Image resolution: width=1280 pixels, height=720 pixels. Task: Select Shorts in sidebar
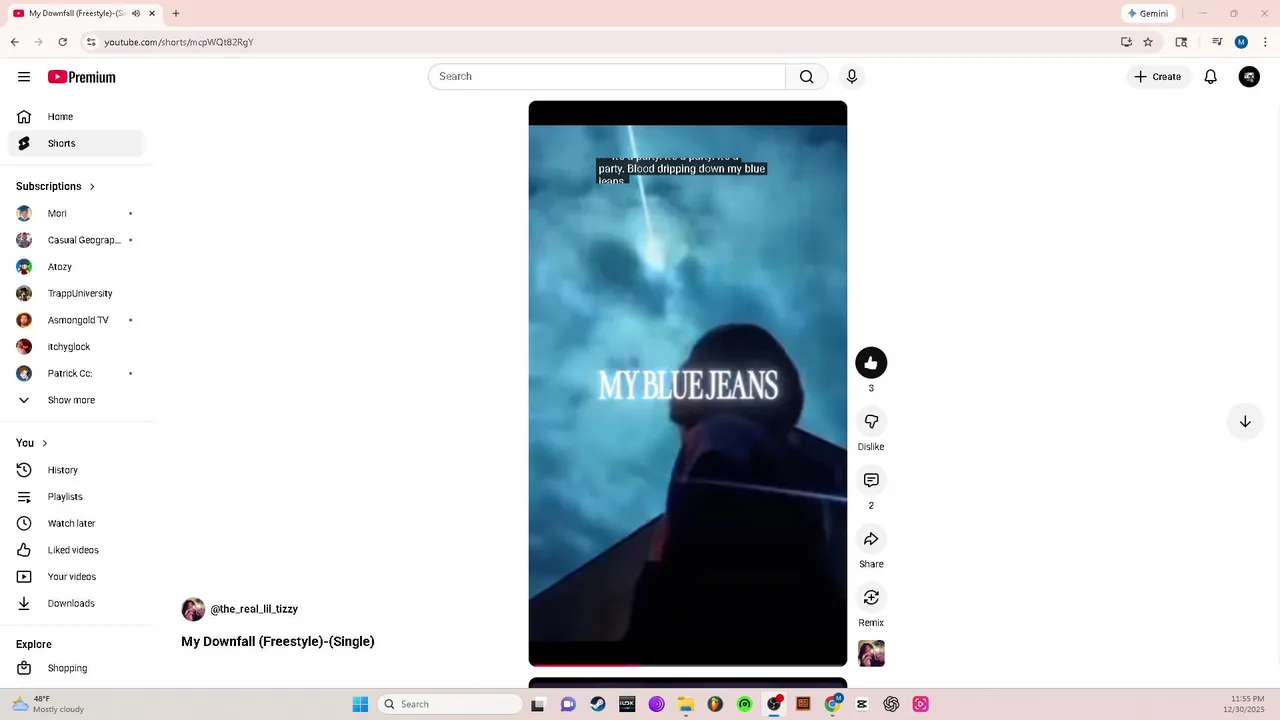click(x=77, y=143)
